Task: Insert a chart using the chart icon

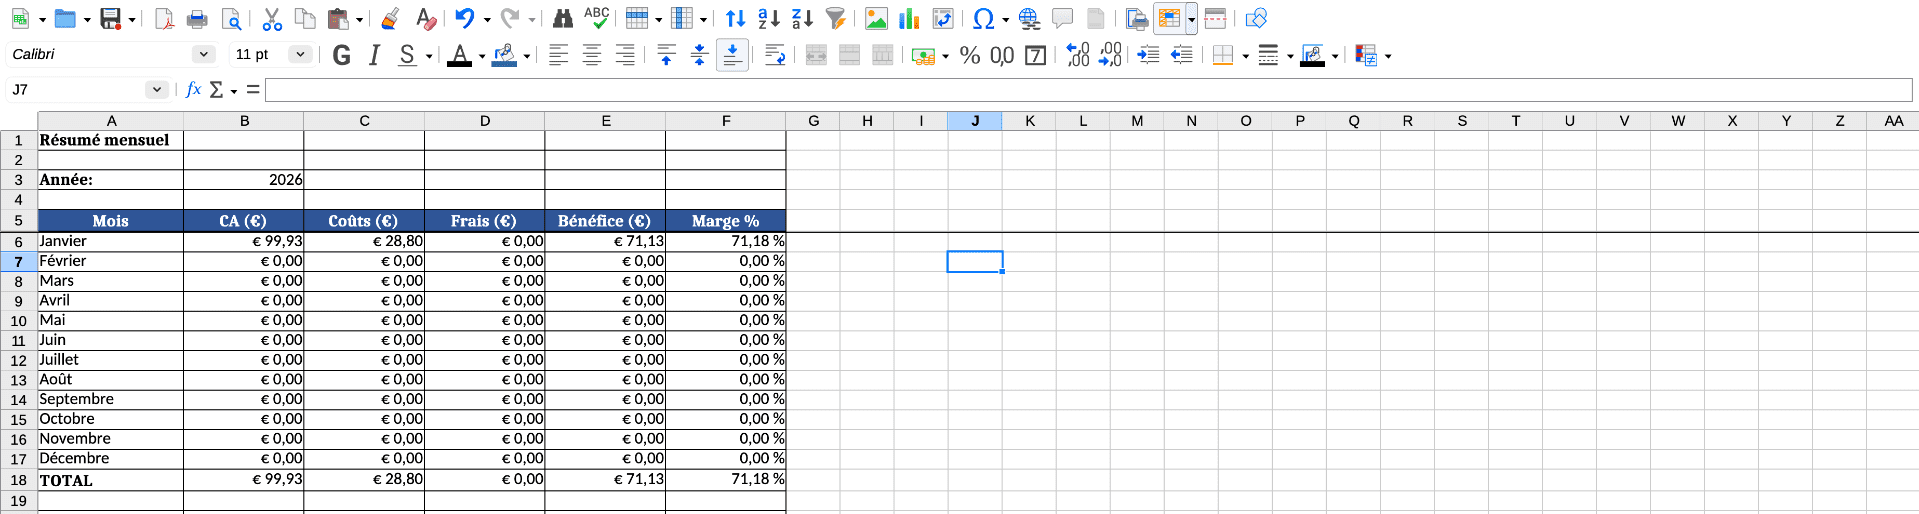Action: click(909, 18)
